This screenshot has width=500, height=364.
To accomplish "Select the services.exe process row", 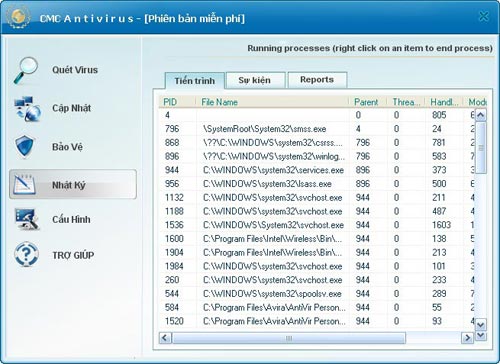I will tap(317, 170).
